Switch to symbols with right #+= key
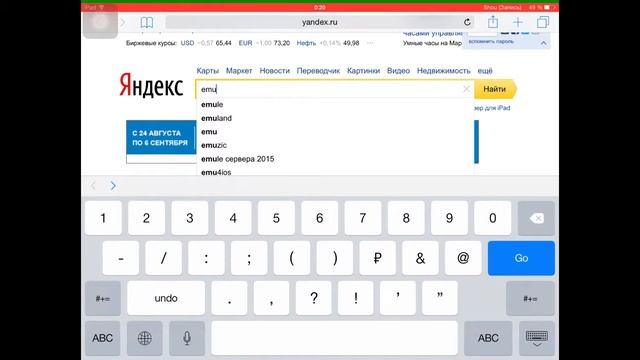The image size is (640, 360). click(x=530, y=298)
